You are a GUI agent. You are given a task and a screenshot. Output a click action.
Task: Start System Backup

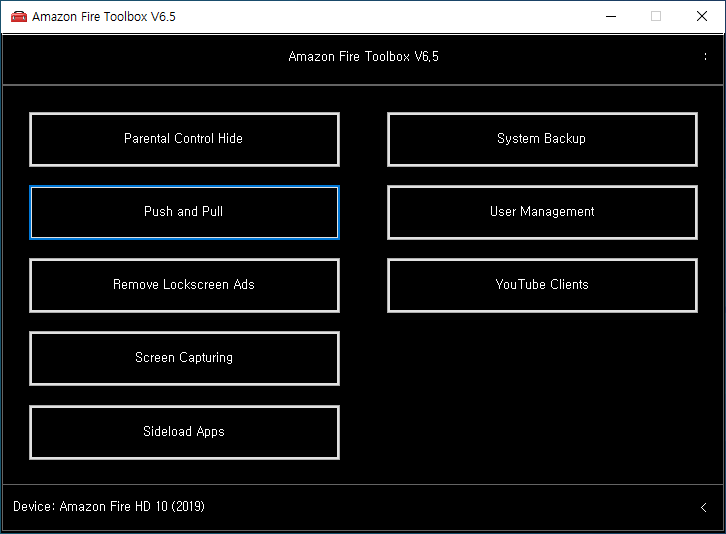pos(542,139)
